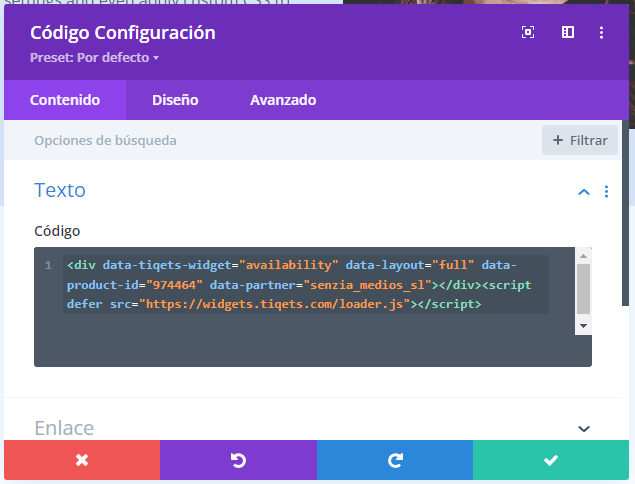The image size is (635, 484).
Task: Expand the Enlace section chevron
Action: pyautogui.click(x=584, y=429)
